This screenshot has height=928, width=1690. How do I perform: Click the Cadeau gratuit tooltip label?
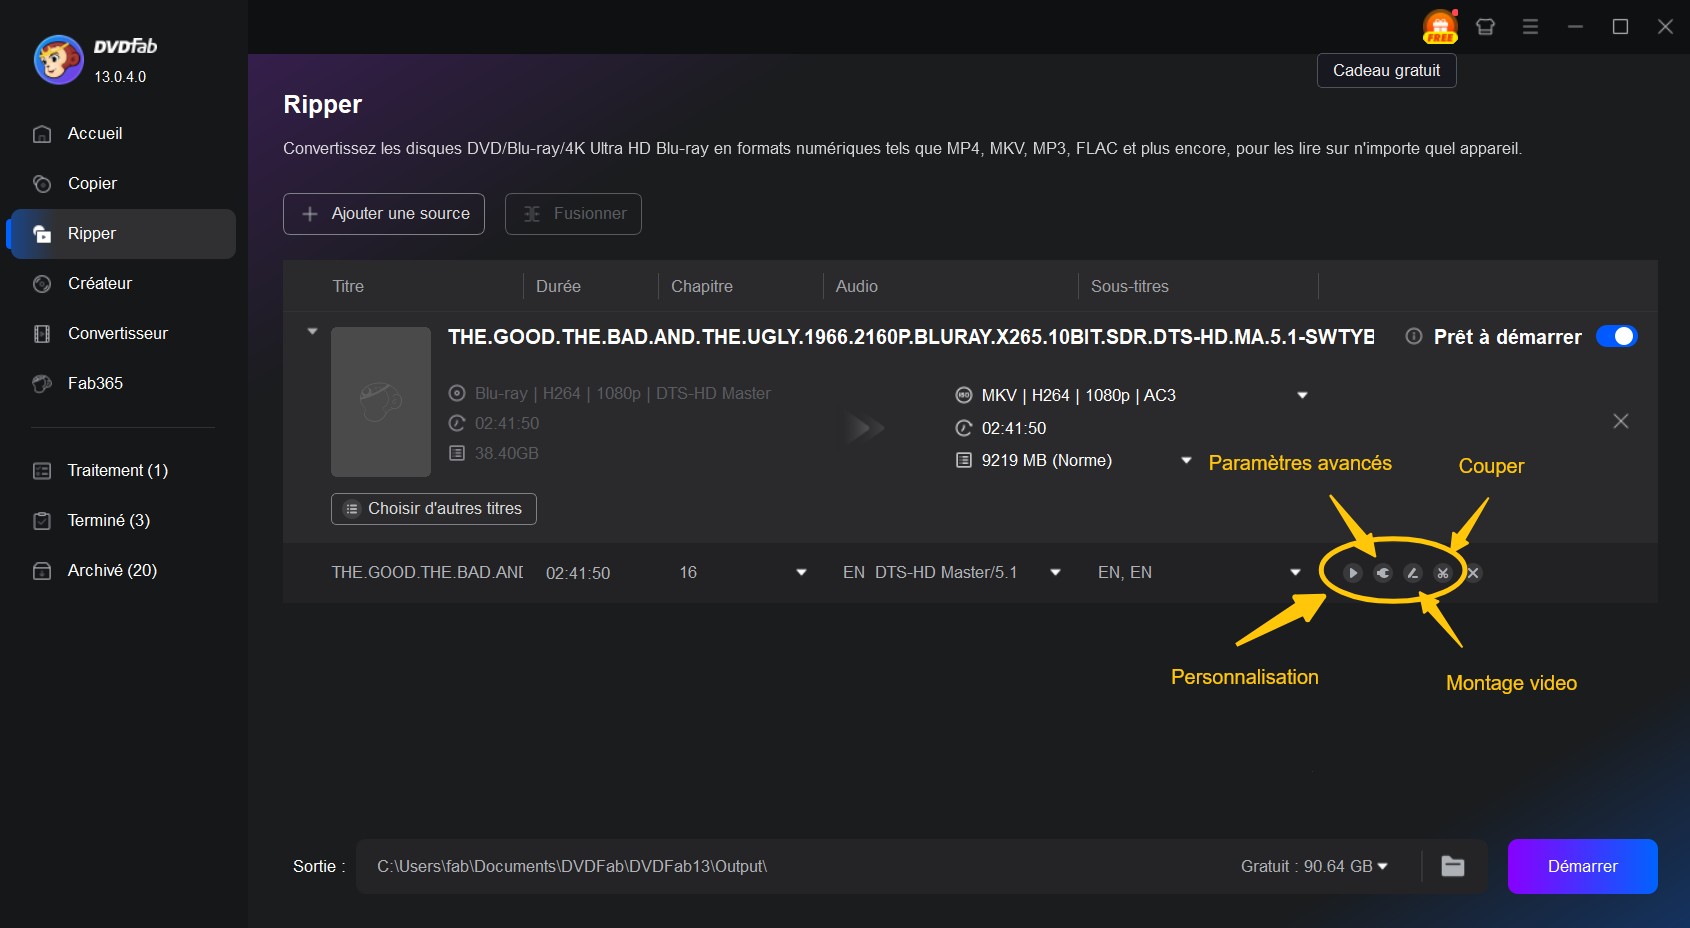point(1387,71)
